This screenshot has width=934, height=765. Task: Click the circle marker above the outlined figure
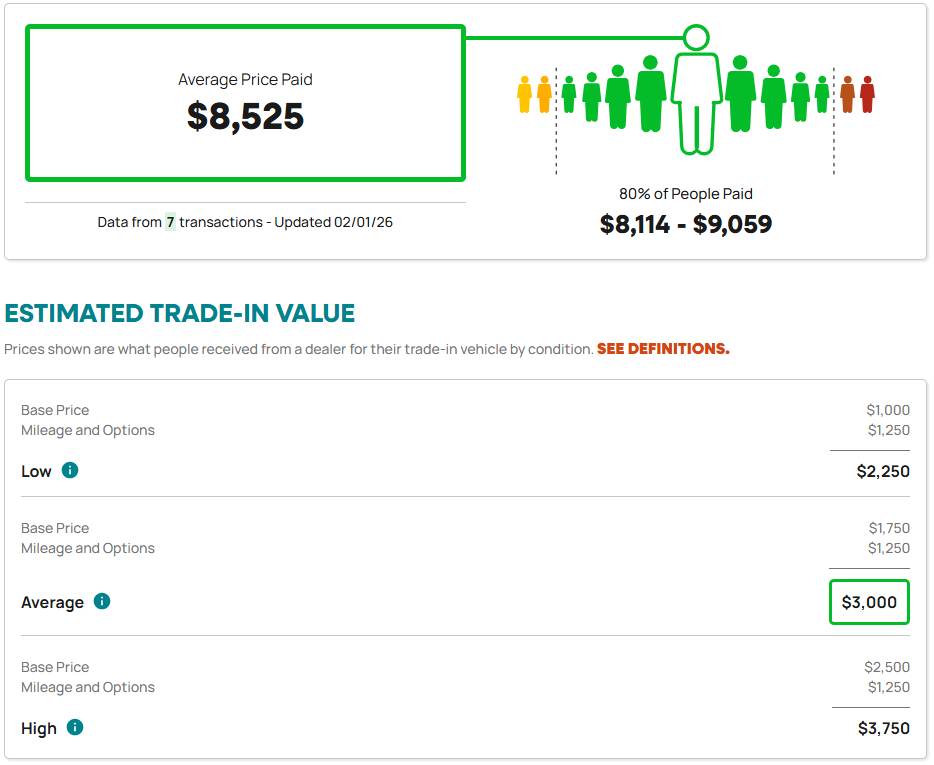[x=696, y=38]
